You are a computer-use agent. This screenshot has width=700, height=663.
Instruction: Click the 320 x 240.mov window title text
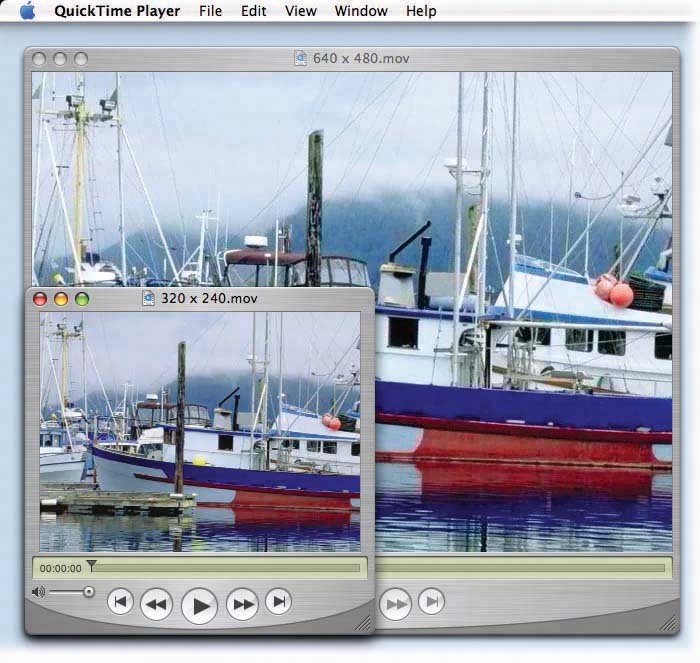coord(209,298)
